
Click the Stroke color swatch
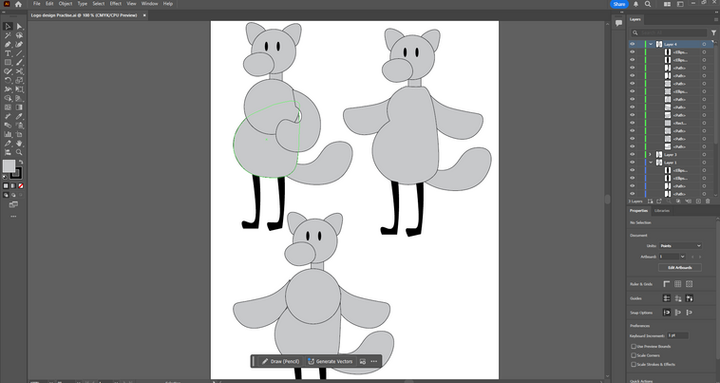click(x=17, y=173)
